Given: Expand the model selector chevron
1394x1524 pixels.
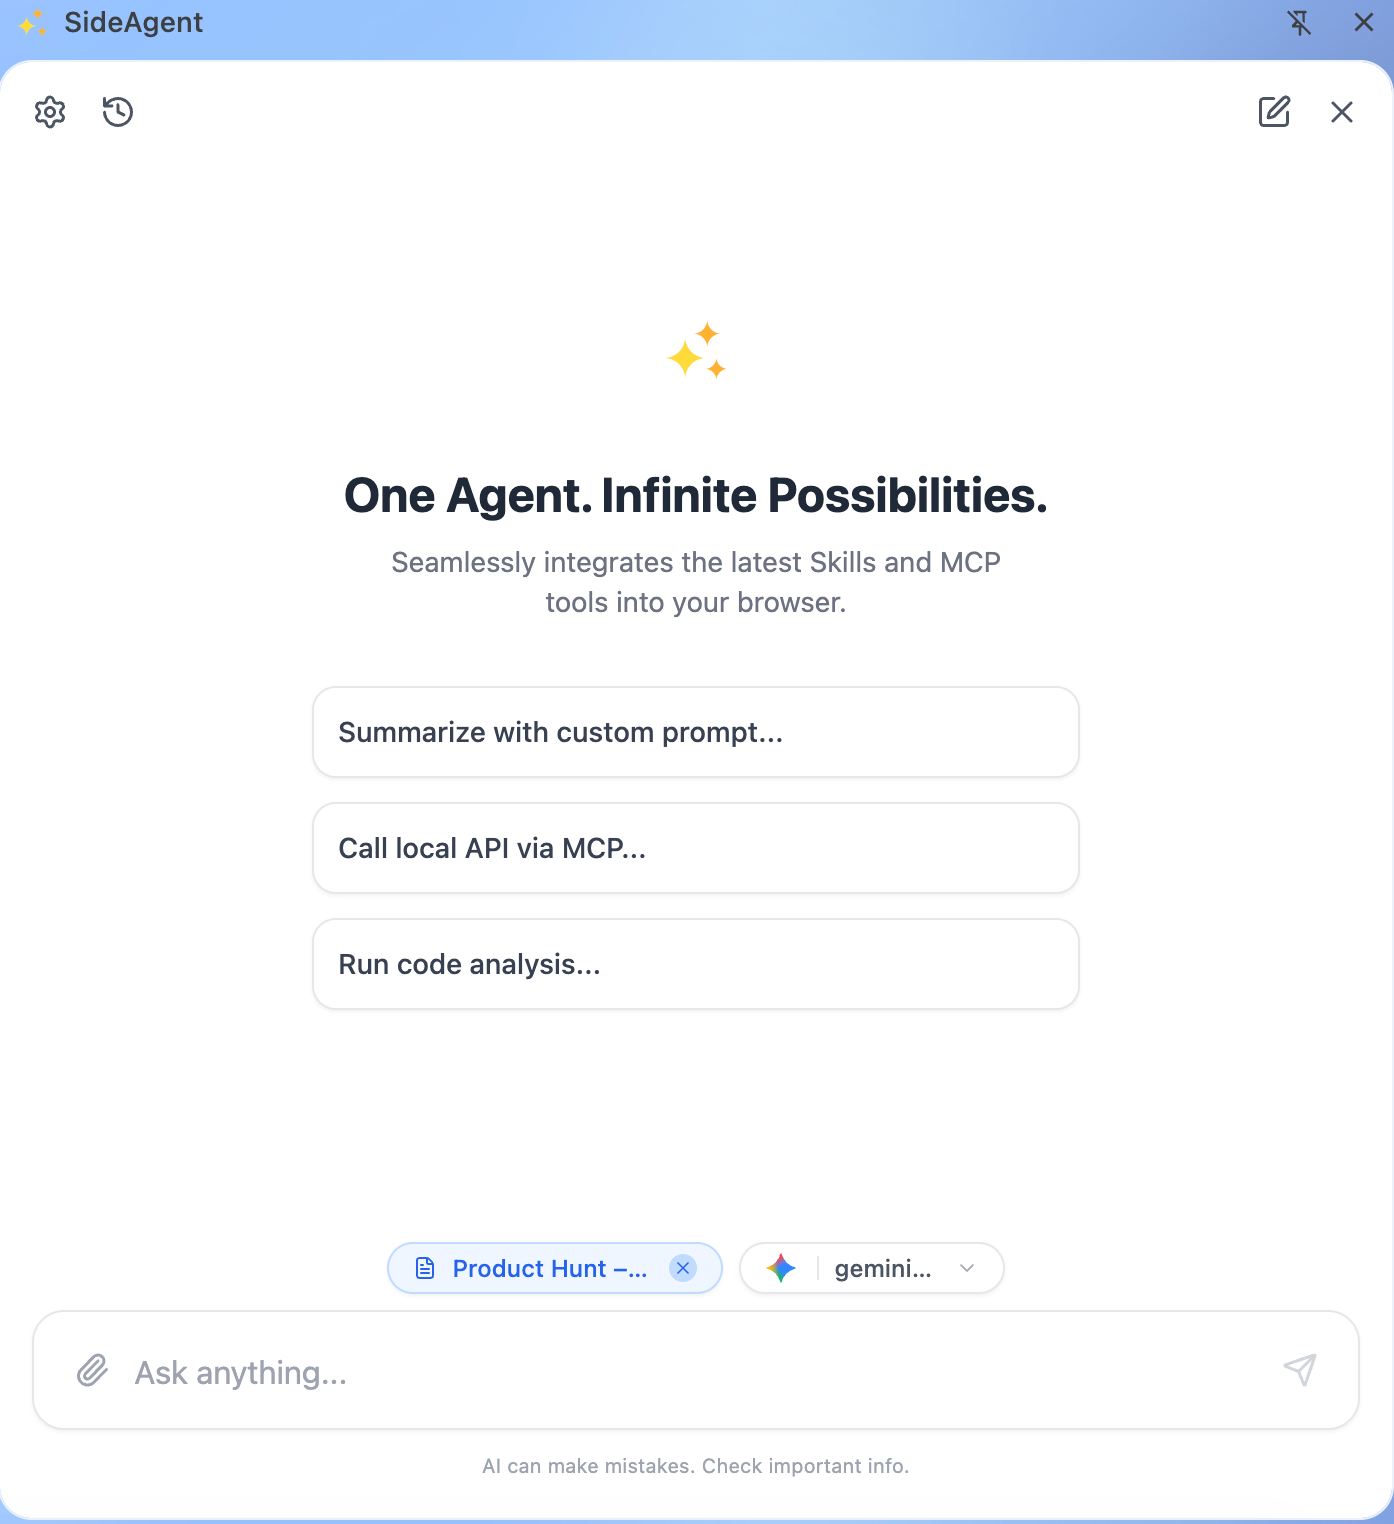Looking at the screenshot, I should click(966, 1268).
